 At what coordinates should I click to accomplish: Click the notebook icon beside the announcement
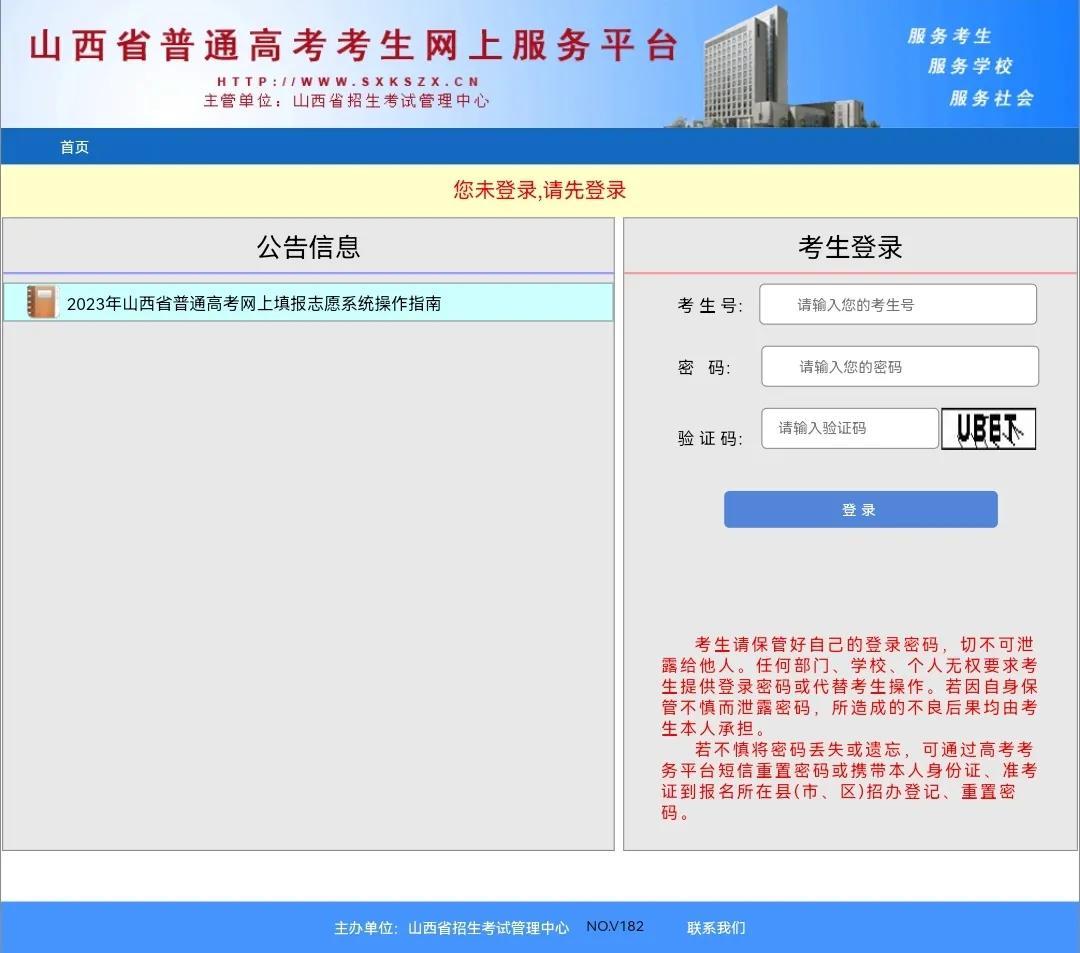pos(41,302)
